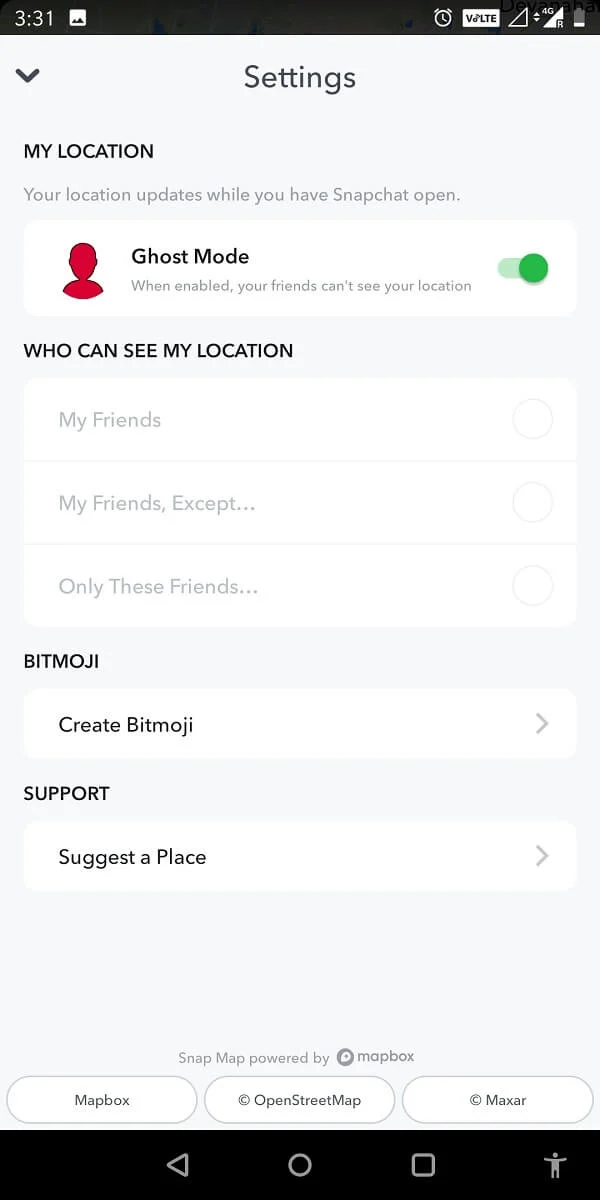600x1200 pixels.
Task: Tap the VoLTE indicator in the status bar
Action: 481,17
